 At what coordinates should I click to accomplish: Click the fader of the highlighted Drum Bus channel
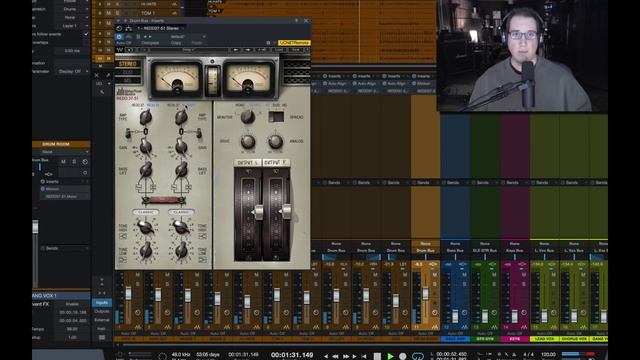tap(425, 293)
